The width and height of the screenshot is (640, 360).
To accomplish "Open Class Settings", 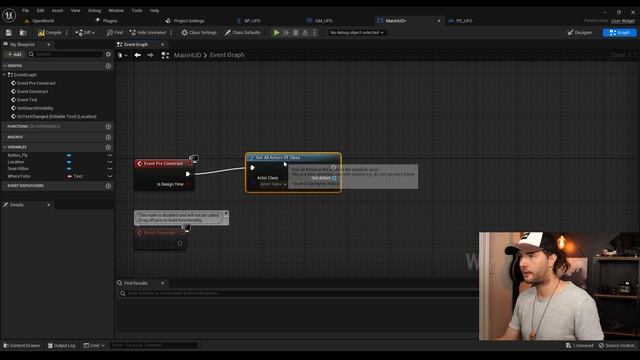I will pyautogui.click(x=199, y=33).
